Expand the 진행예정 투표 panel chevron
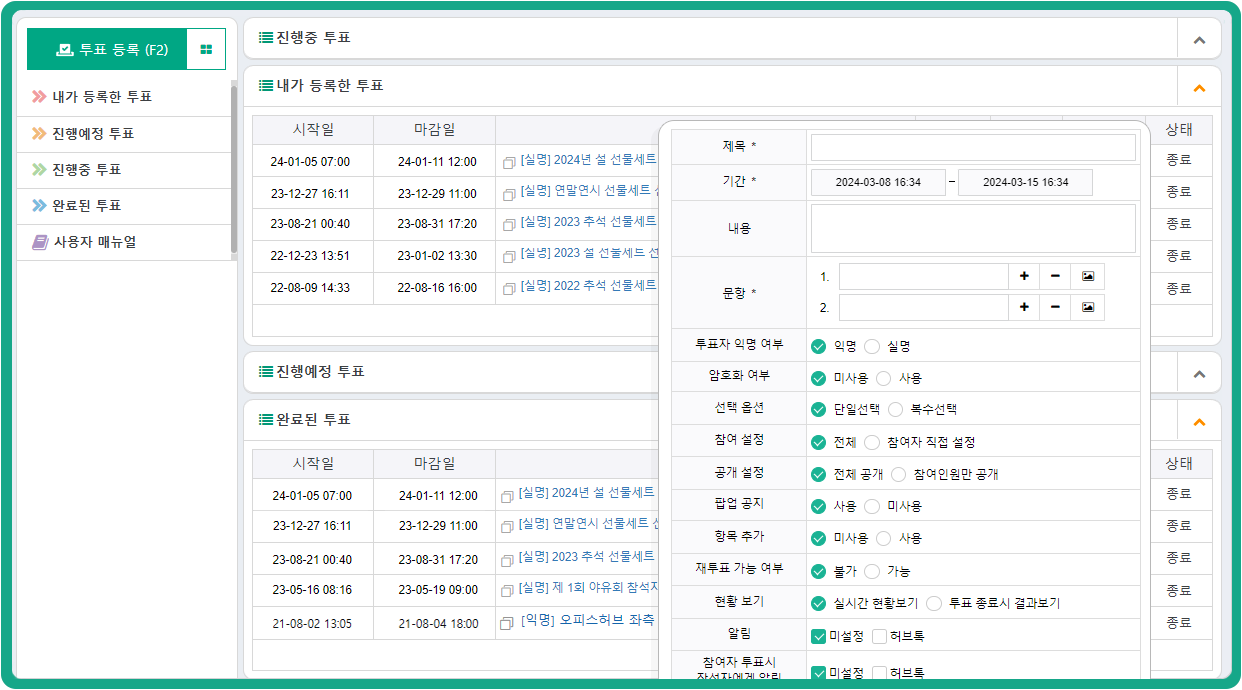Image resolution: width=1242 pixels, height=690 pixels. (1200, 373)
